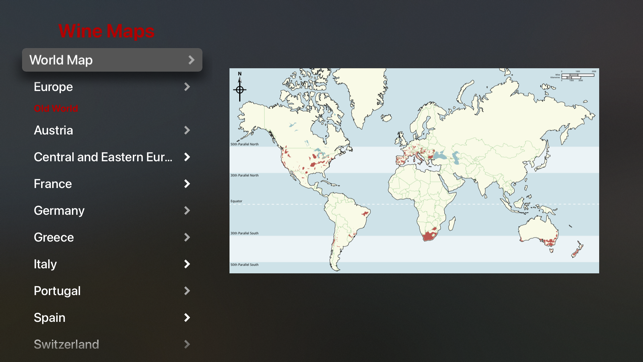Open the Greece wine map entry
Viewport: 643px width, 362px height.
[112, 237]
